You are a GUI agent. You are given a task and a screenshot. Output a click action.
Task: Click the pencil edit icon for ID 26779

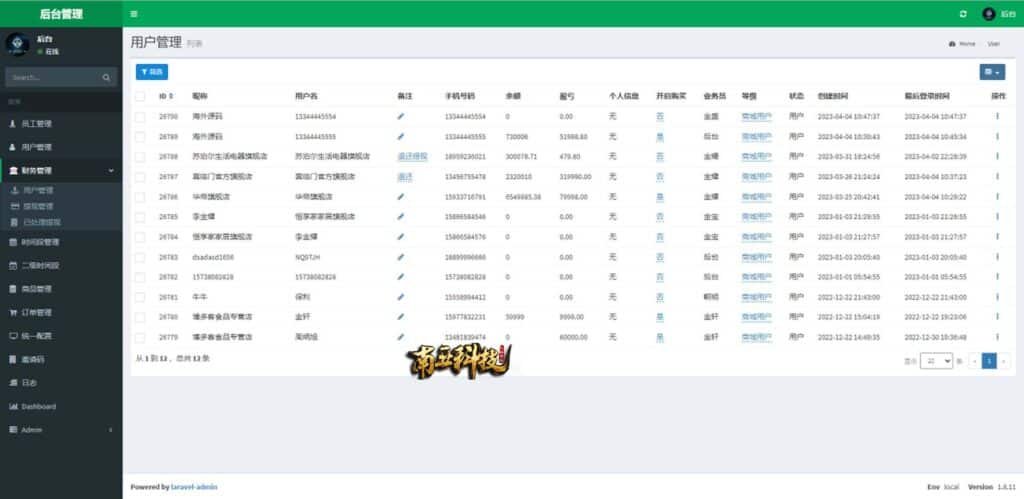pyautogui.click(x=401, y=337)
